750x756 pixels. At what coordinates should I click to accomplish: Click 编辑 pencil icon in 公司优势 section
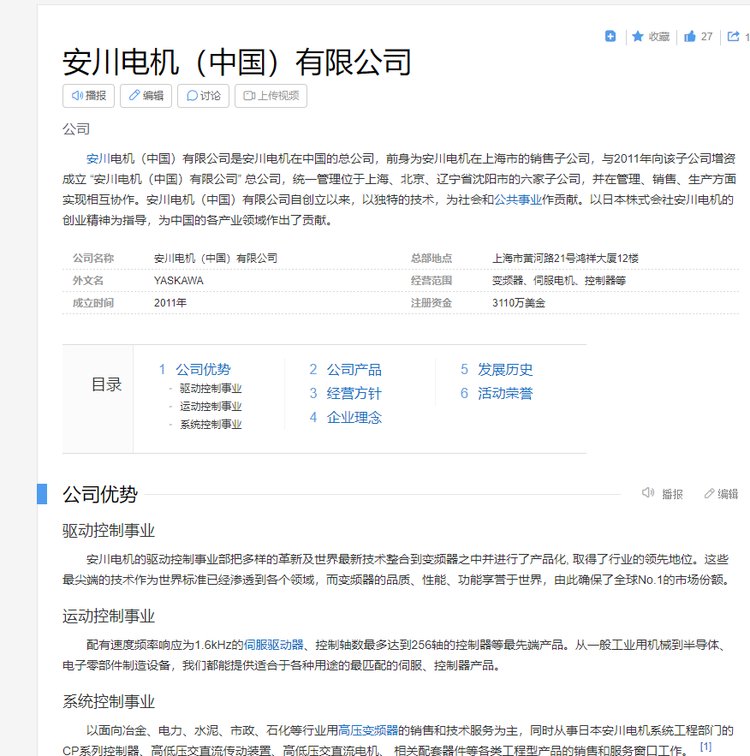click(709, 493)
